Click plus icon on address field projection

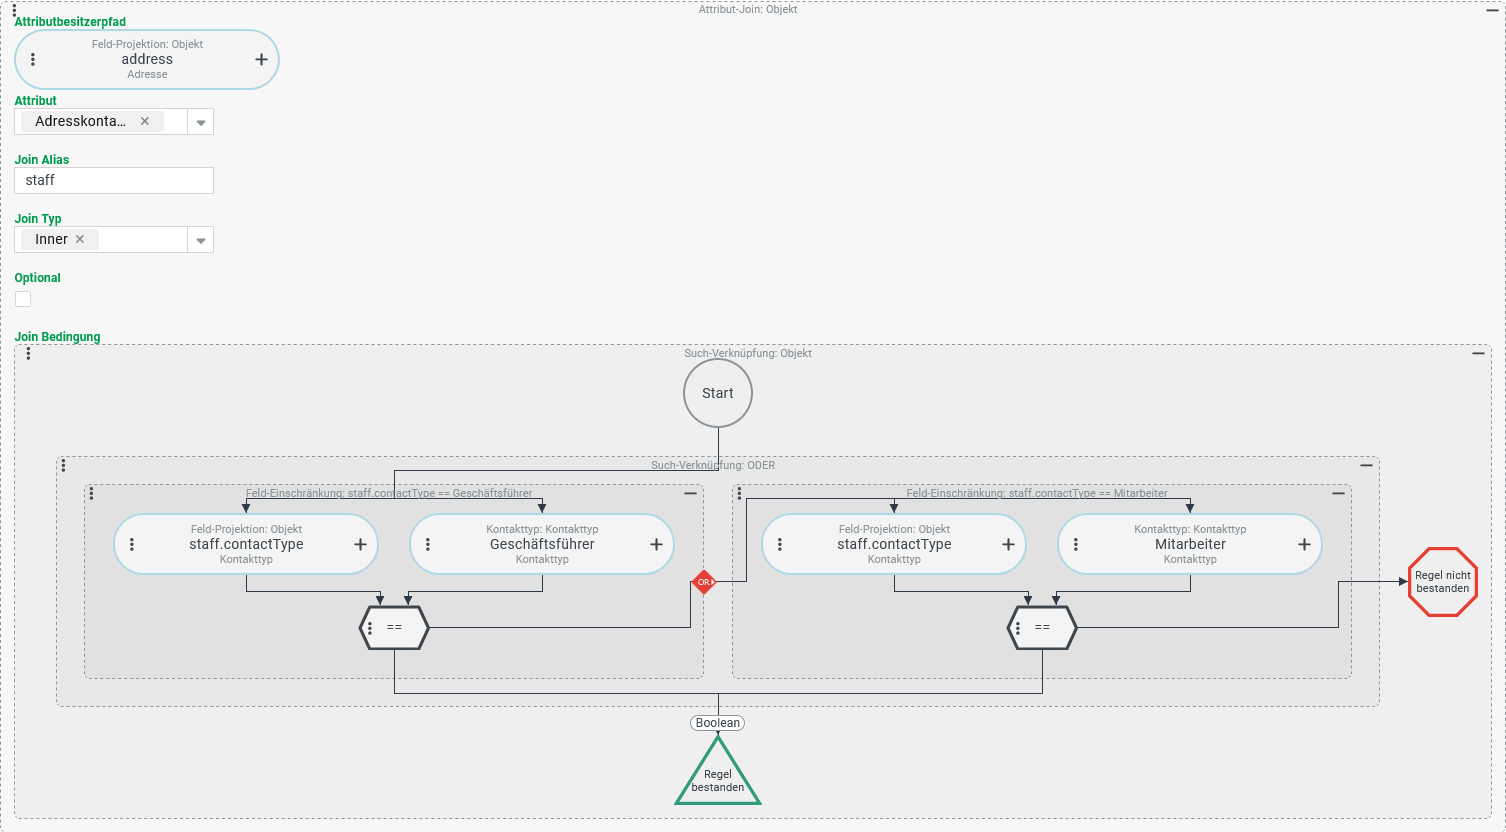tap(261, 60)
